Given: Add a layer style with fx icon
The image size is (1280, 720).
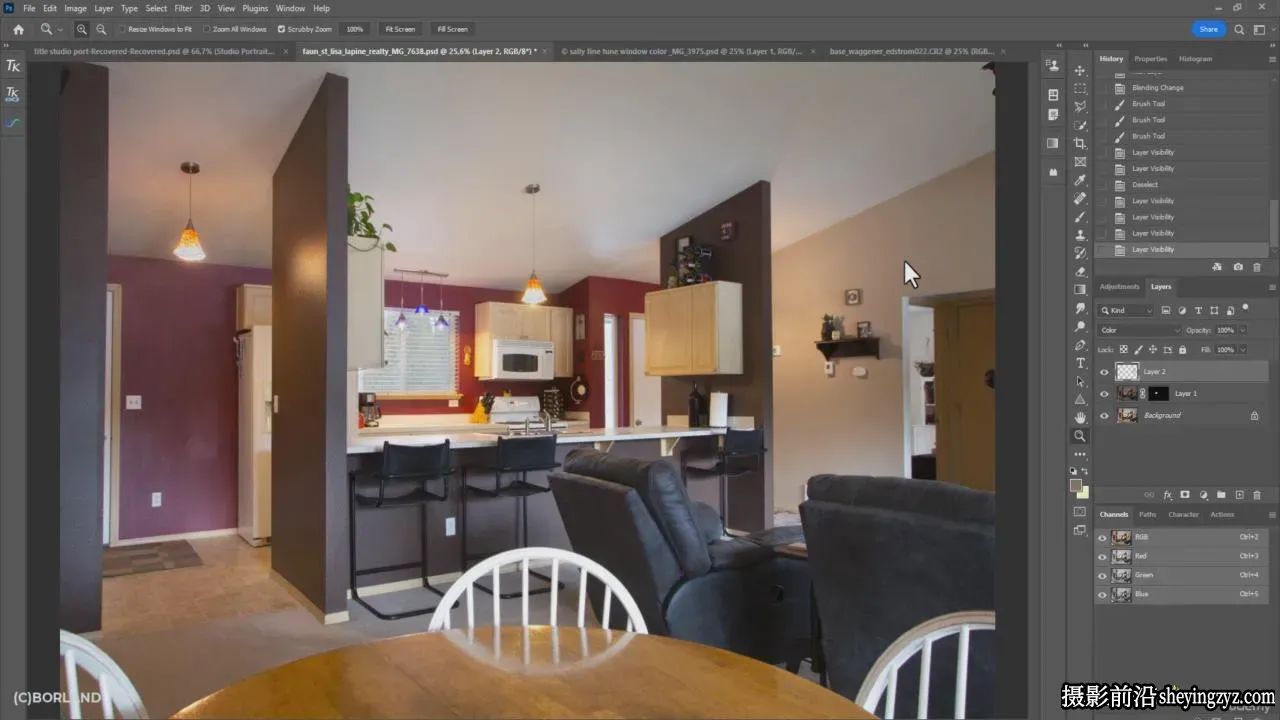Looking at the screenshot, I should [1167, 494].
